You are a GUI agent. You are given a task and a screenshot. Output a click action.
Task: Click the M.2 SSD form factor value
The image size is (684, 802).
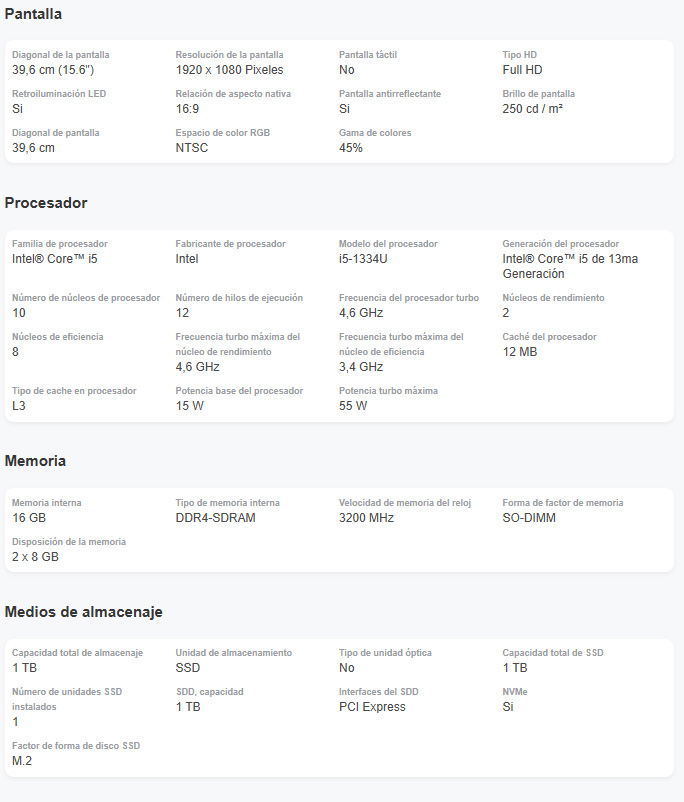pos(22,761)
